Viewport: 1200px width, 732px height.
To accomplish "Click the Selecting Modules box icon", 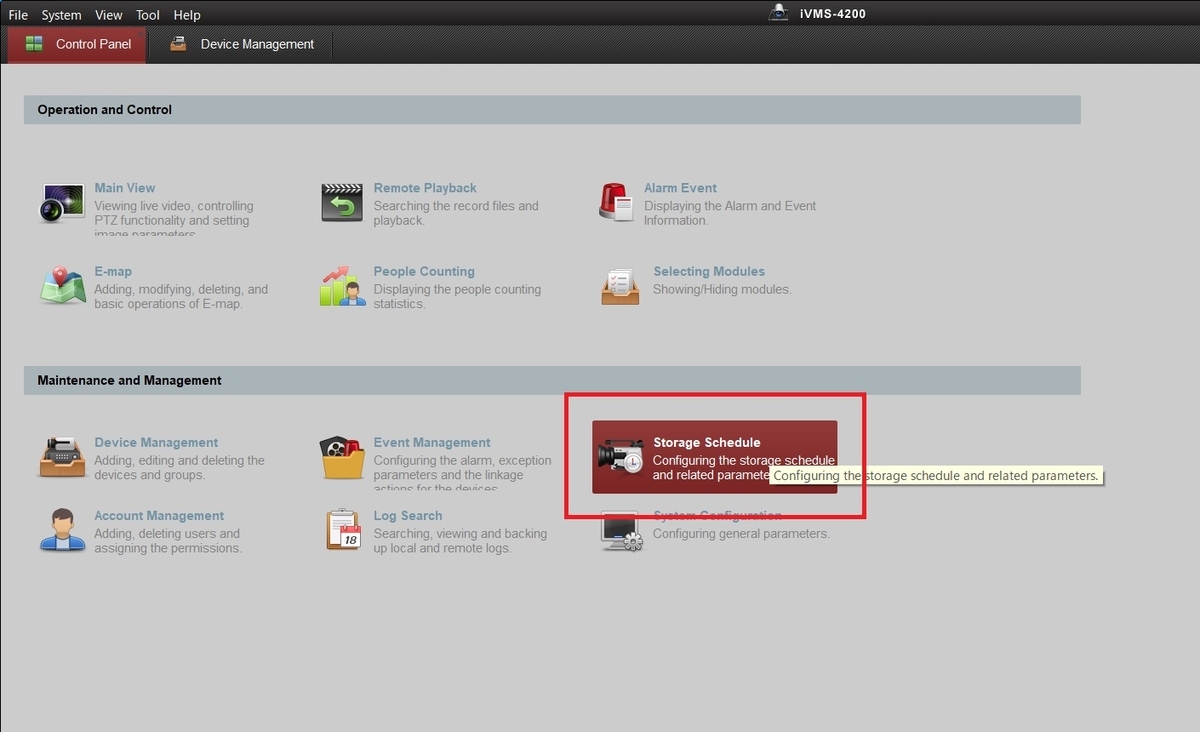I will click(x=620, y=286).
